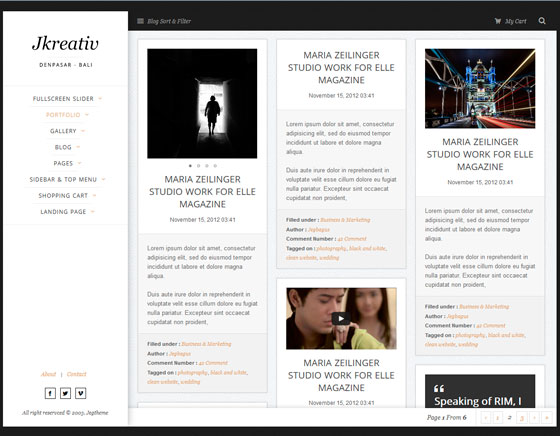Open post title below the silhouette photo
This screenshot has width=560, height=436.
pyautogui.click(x=202, y=192)
